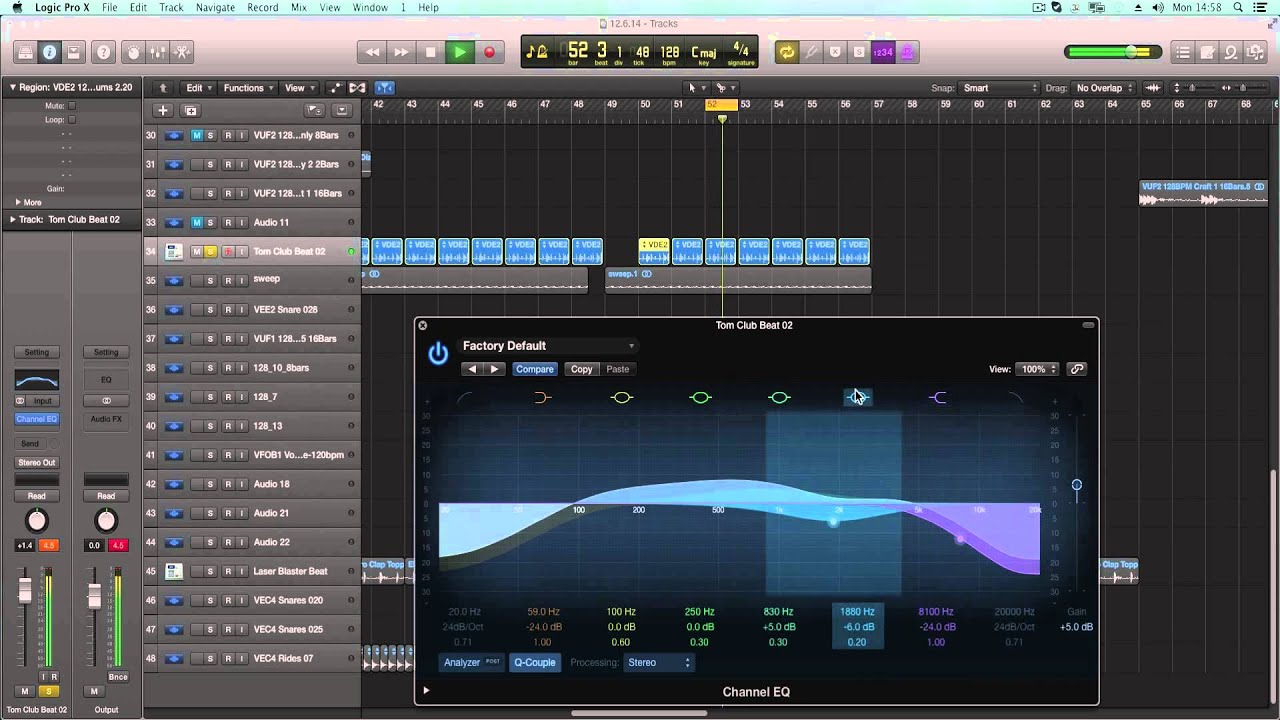This screenshot has width=1280, height=720.
Task: Open the List Editors icon
Action: pyautogui.click(x=1183, y=52)
